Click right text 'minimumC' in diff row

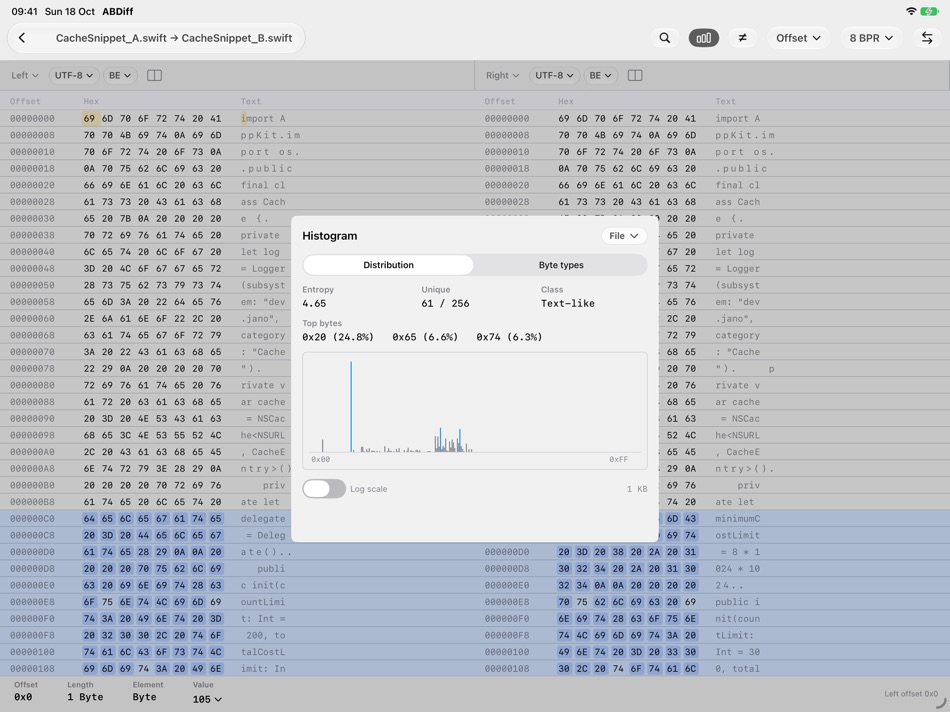click(737, 519)
